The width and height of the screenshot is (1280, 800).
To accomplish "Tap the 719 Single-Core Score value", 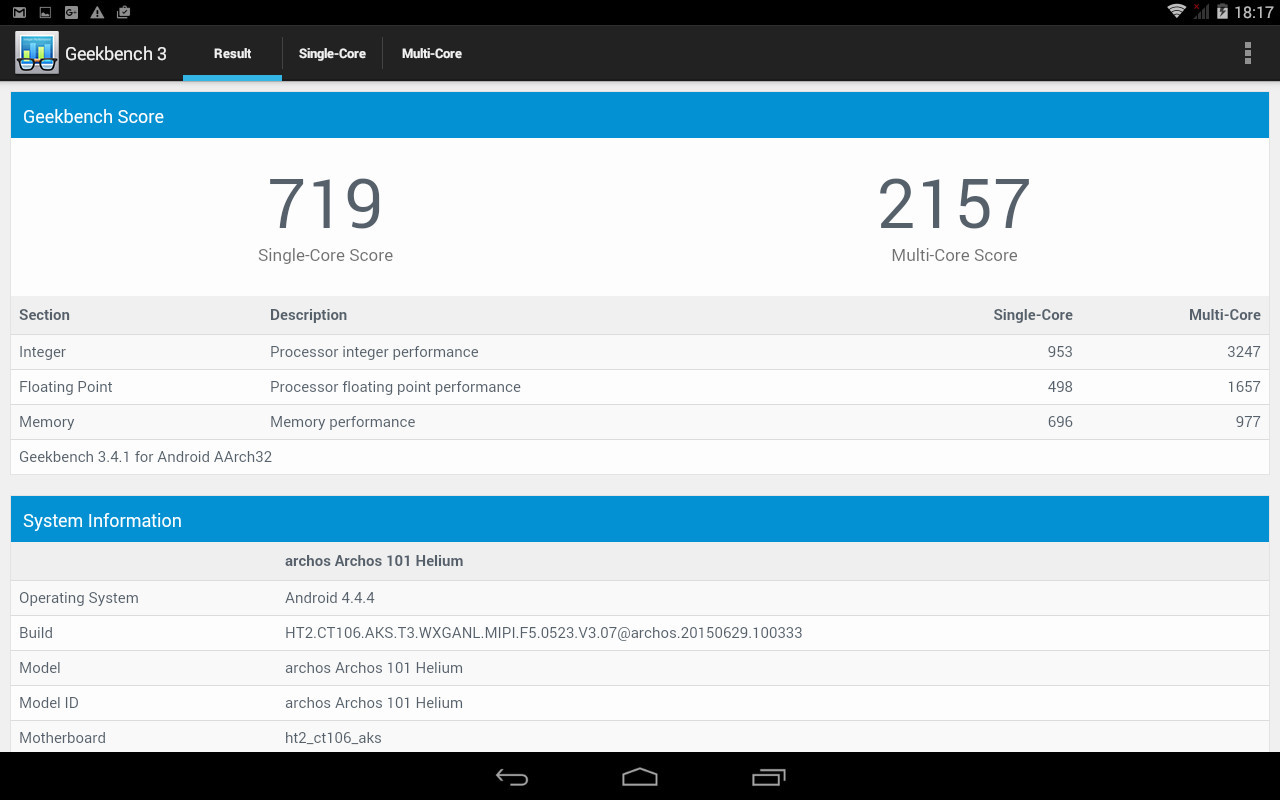I will tap(325, 205).
